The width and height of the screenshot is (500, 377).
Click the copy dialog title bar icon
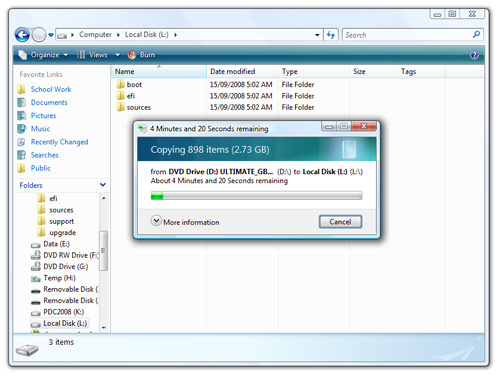pos(142,129)
